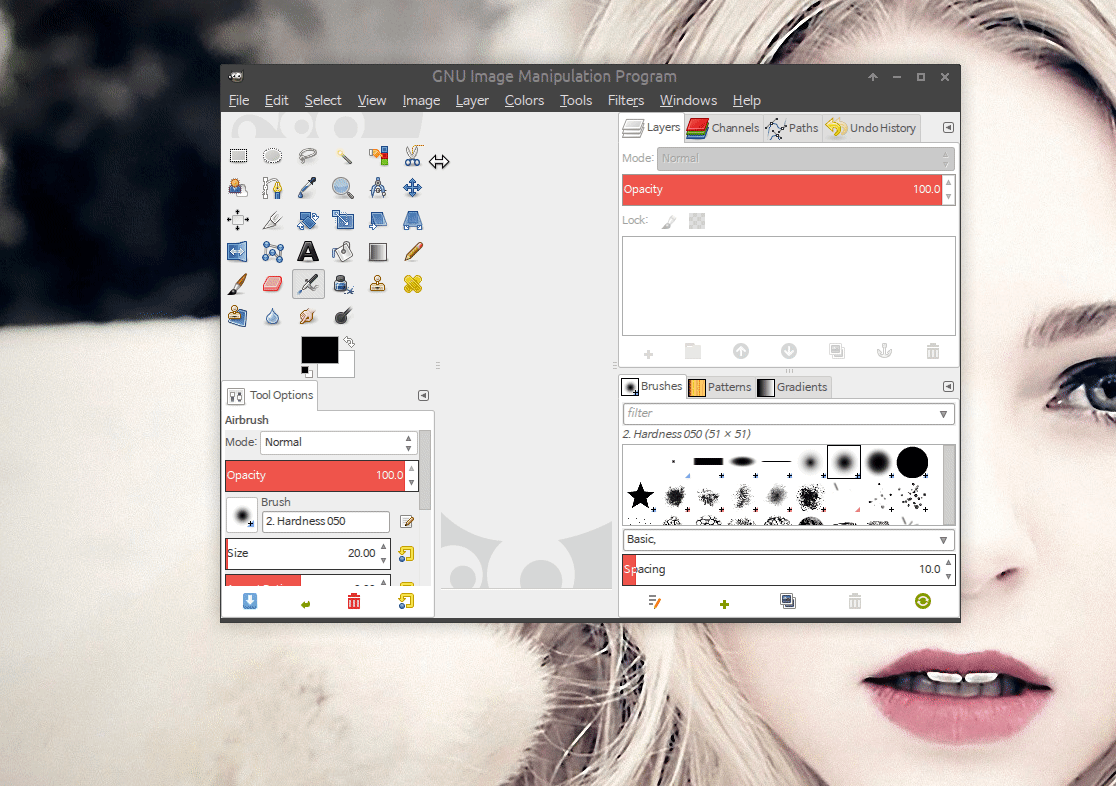This screenshot has width=1116, height=786.
Task: Open the Windows menu
Action: coord(688,100)
